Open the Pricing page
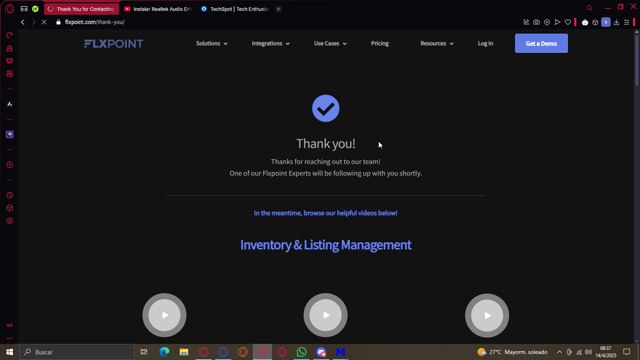640x360 pixels. click(x=380, y=43)
